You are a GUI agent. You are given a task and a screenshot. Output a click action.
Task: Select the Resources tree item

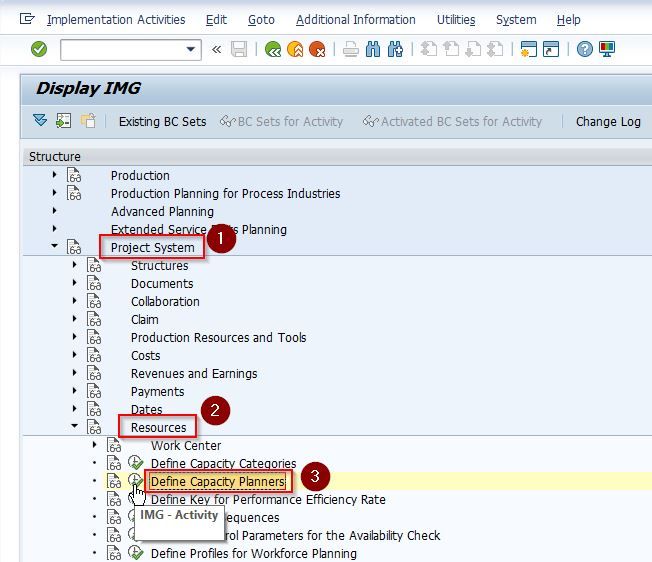click(x=158, y=428)
